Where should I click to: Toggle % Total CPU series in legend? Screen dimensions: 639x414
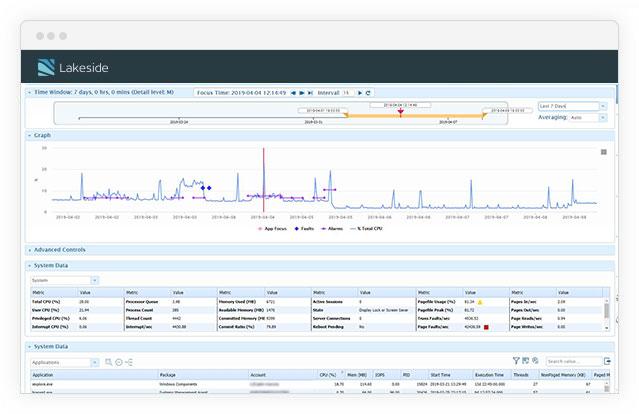366,229
